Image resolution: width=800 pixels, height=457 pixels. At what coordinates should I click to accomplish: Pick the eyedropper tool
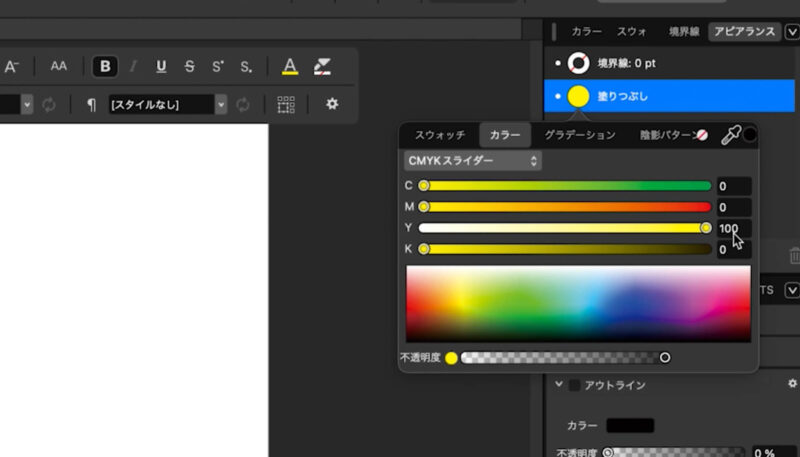[730, 136]
